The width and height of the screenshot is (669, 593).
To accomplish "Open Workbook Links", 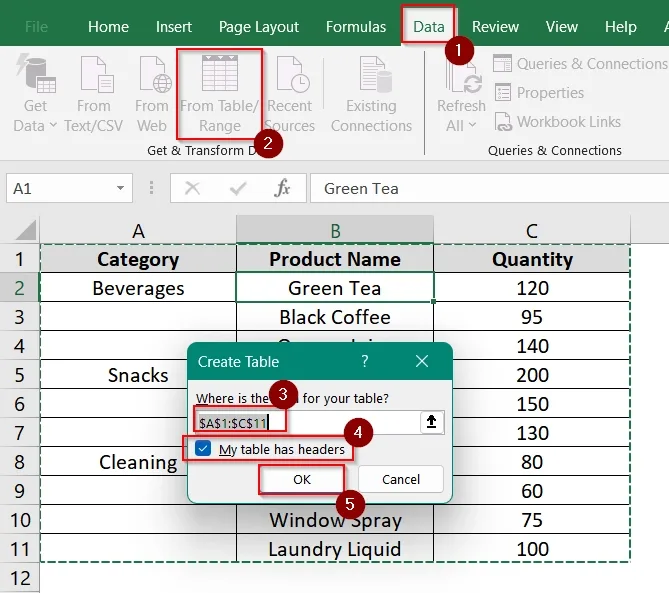I will coord(558,122).
